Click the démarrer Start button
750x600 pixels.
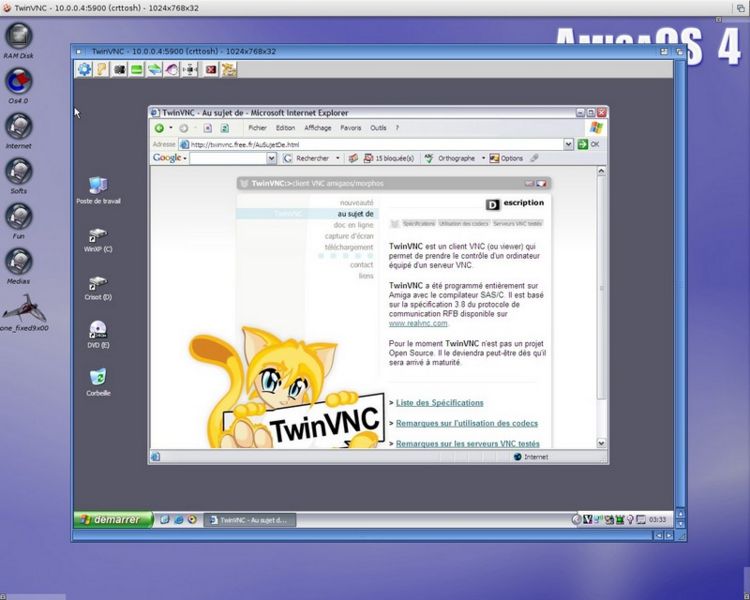[x=113, y=519]
